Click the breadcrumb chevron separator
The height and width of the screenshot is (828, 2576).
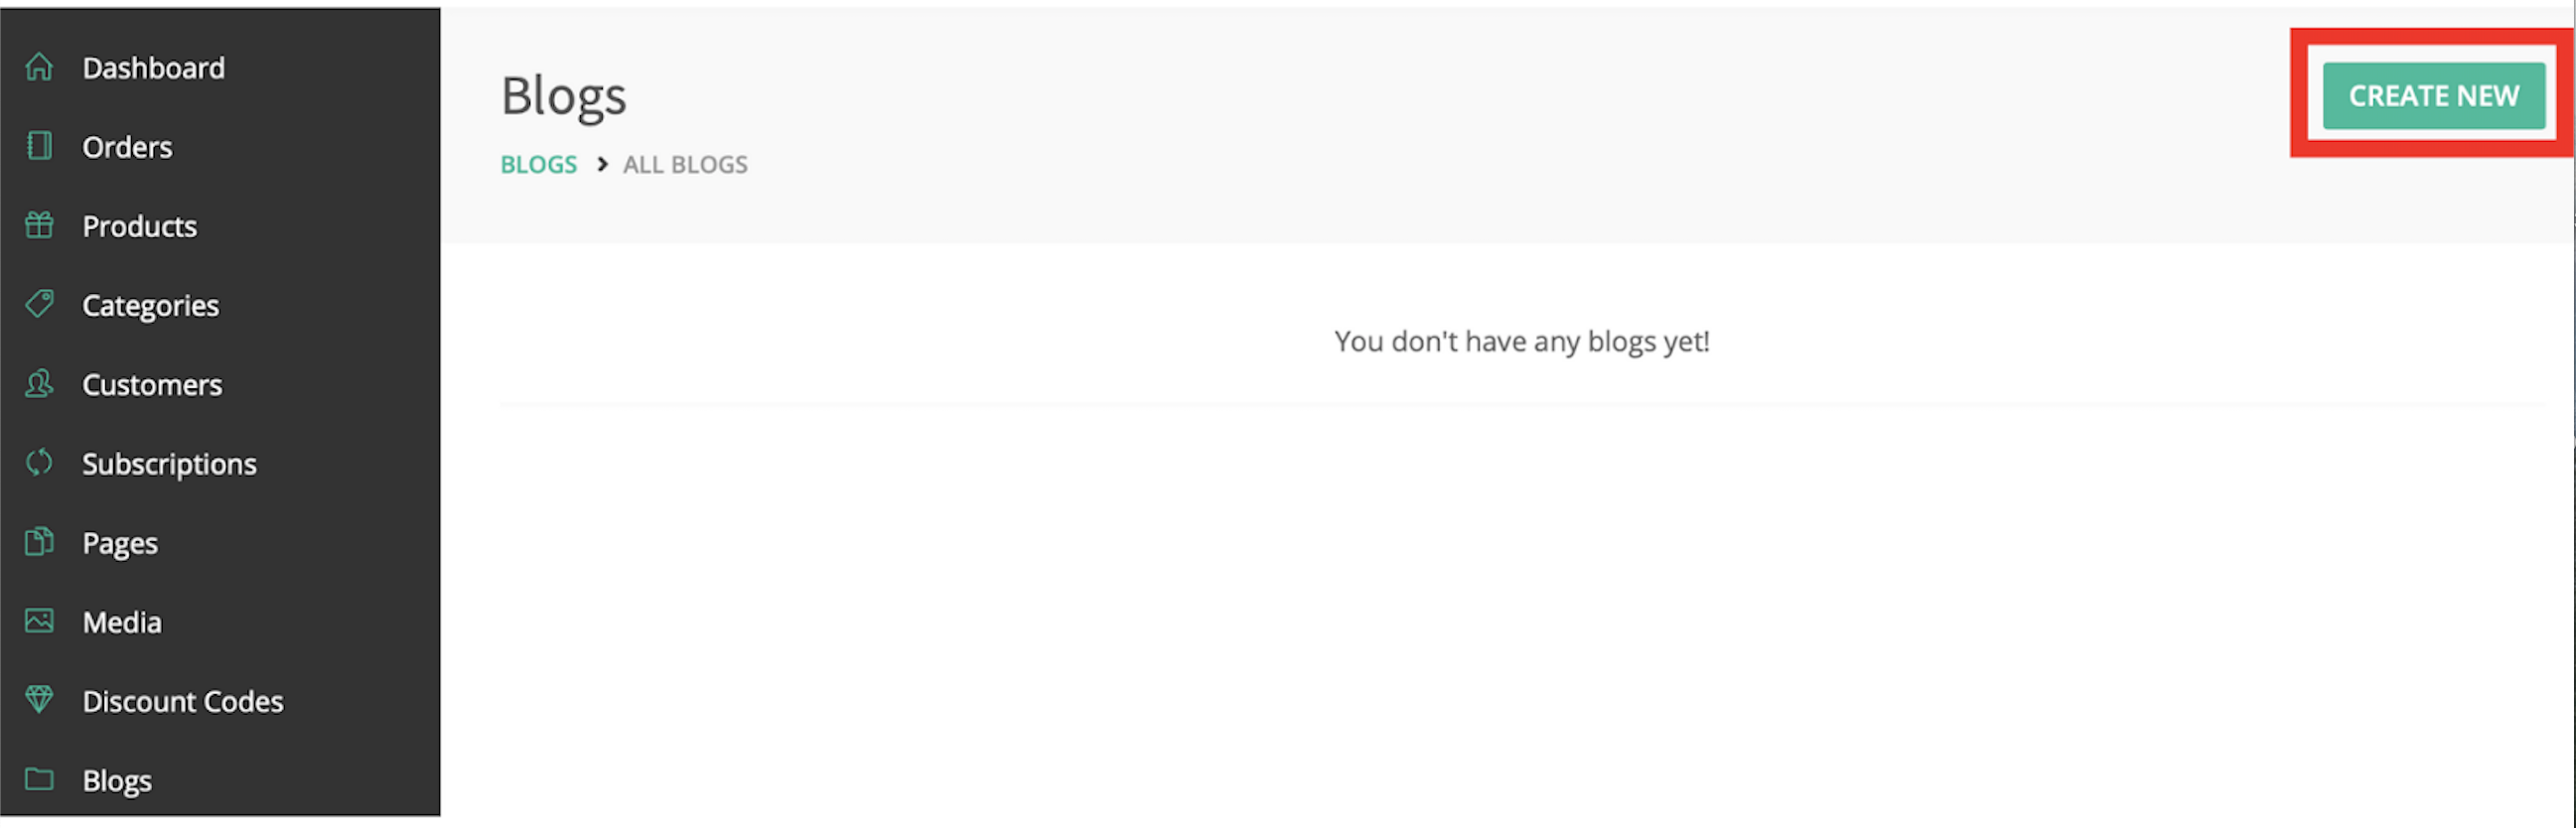coord(602,164)
